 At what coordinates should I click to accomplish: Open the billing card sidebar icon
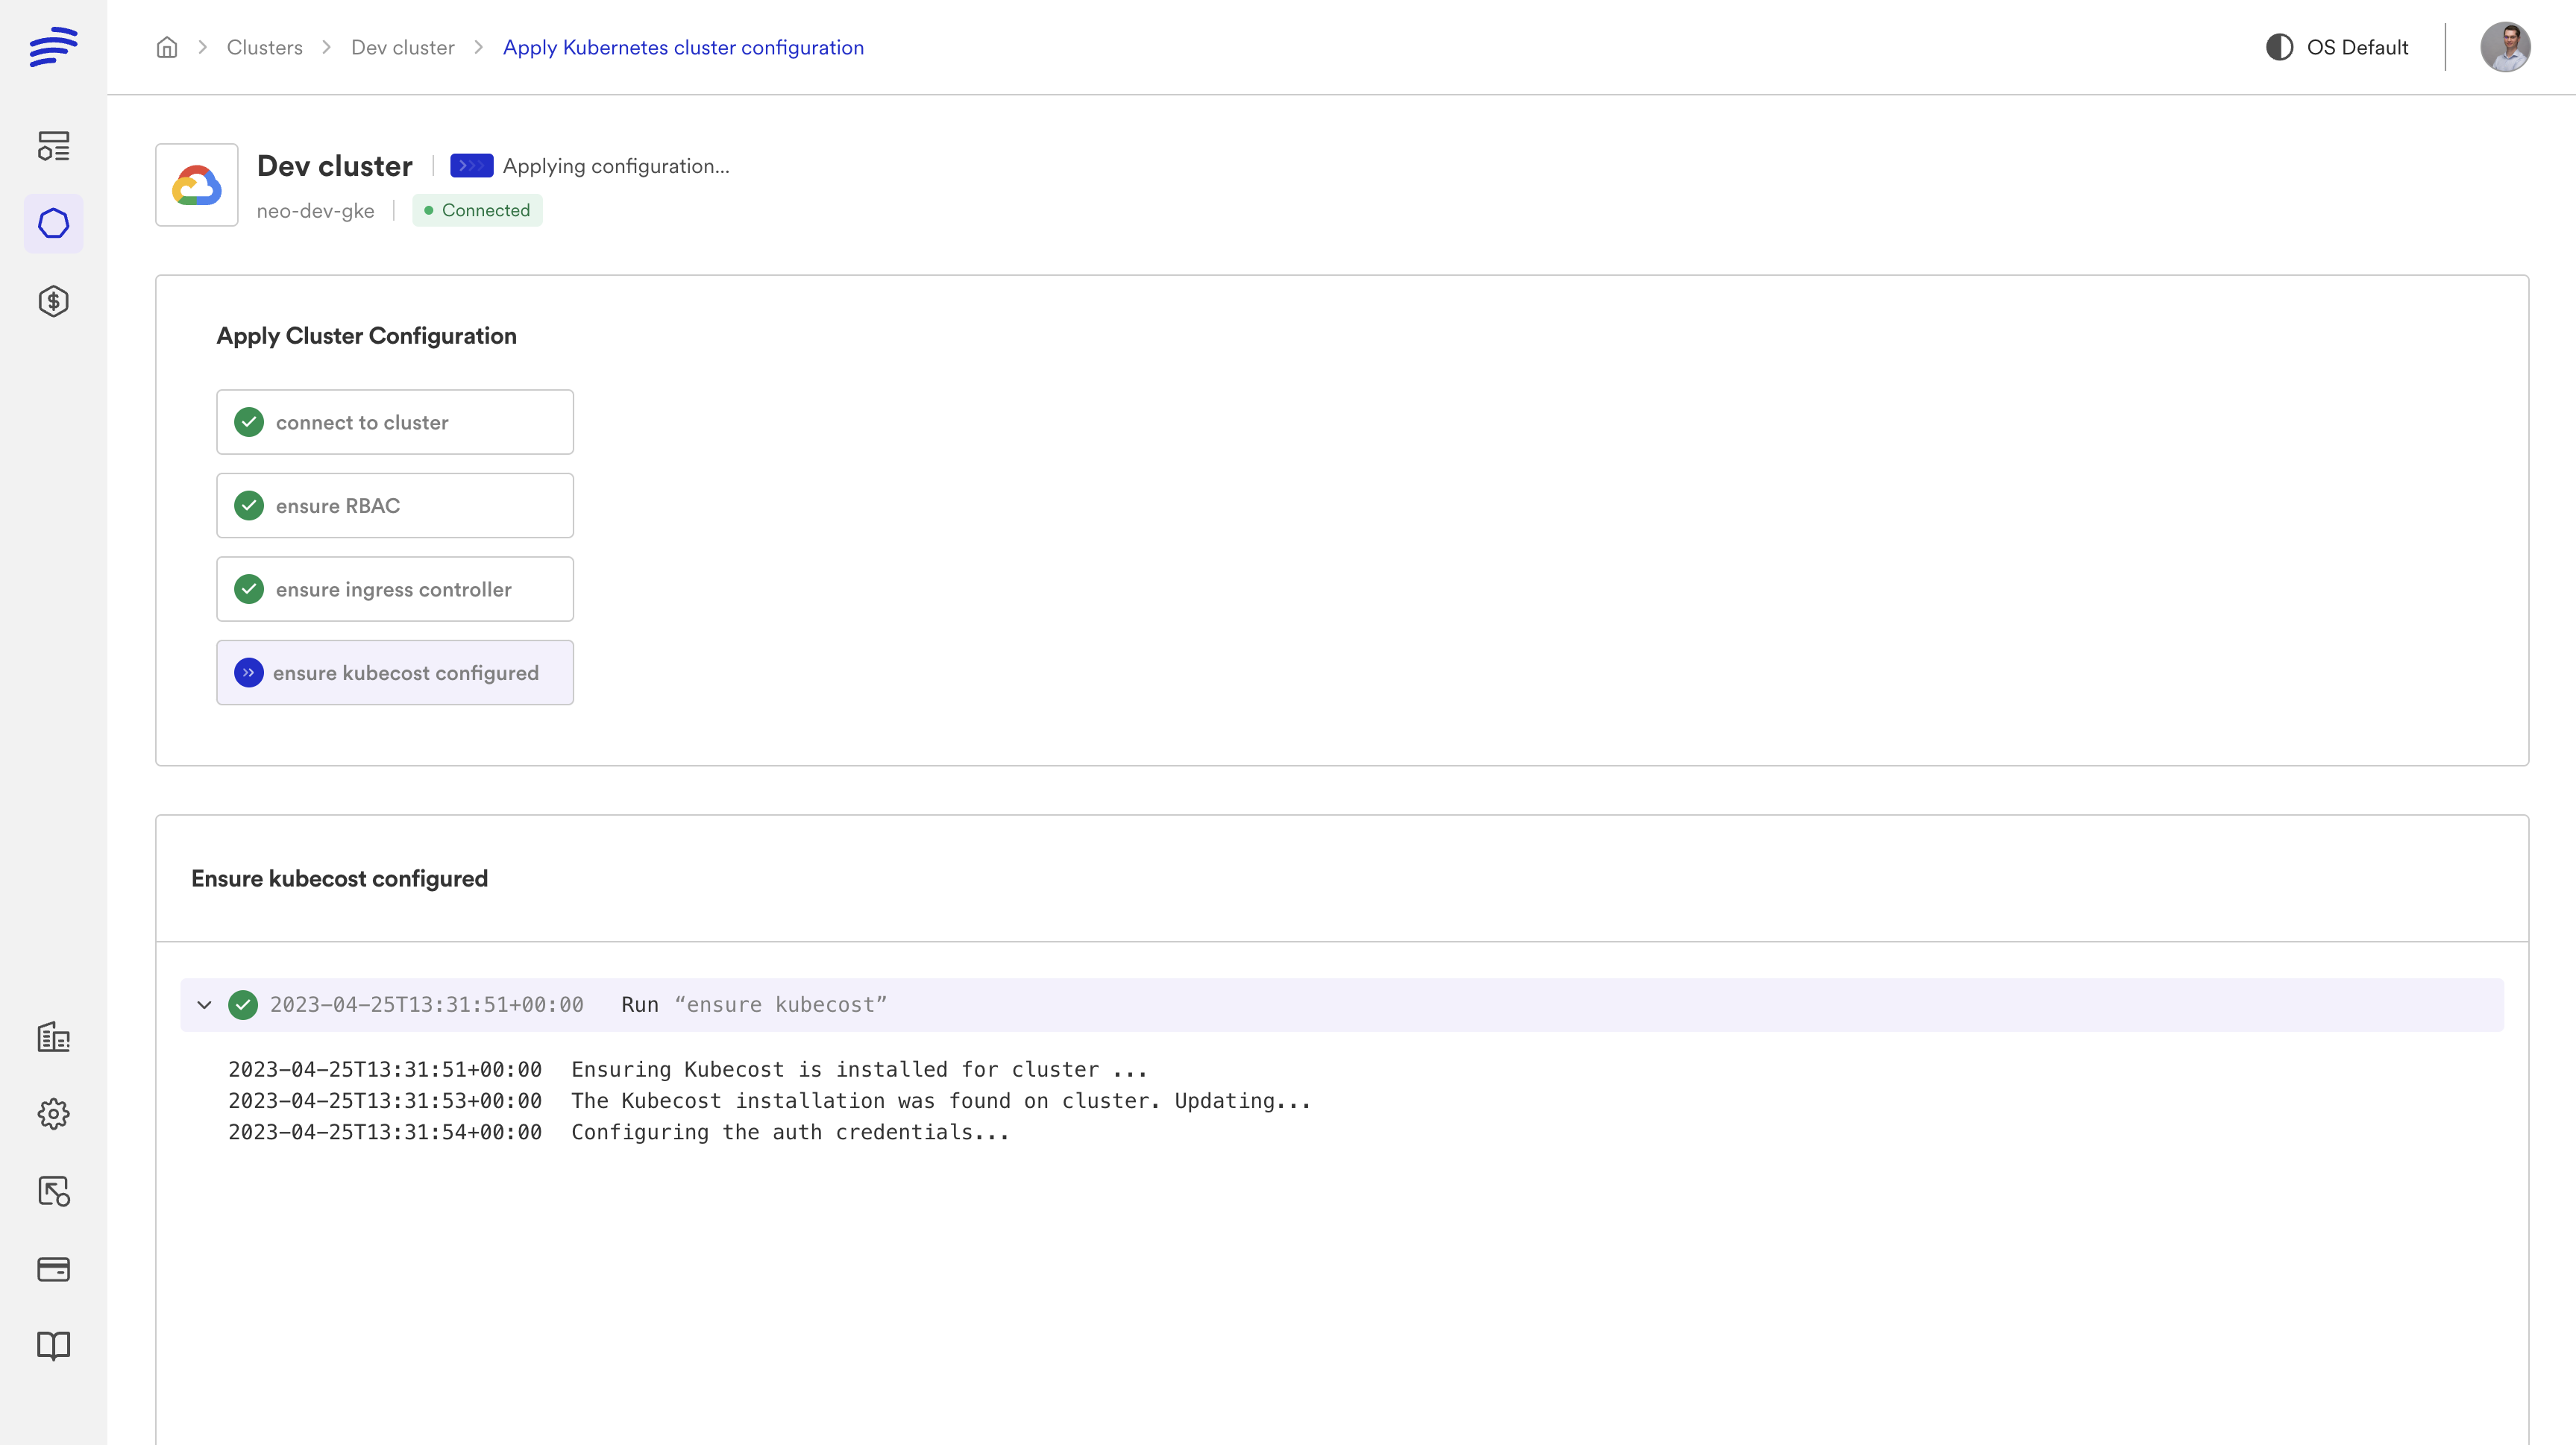point(53,1269)
